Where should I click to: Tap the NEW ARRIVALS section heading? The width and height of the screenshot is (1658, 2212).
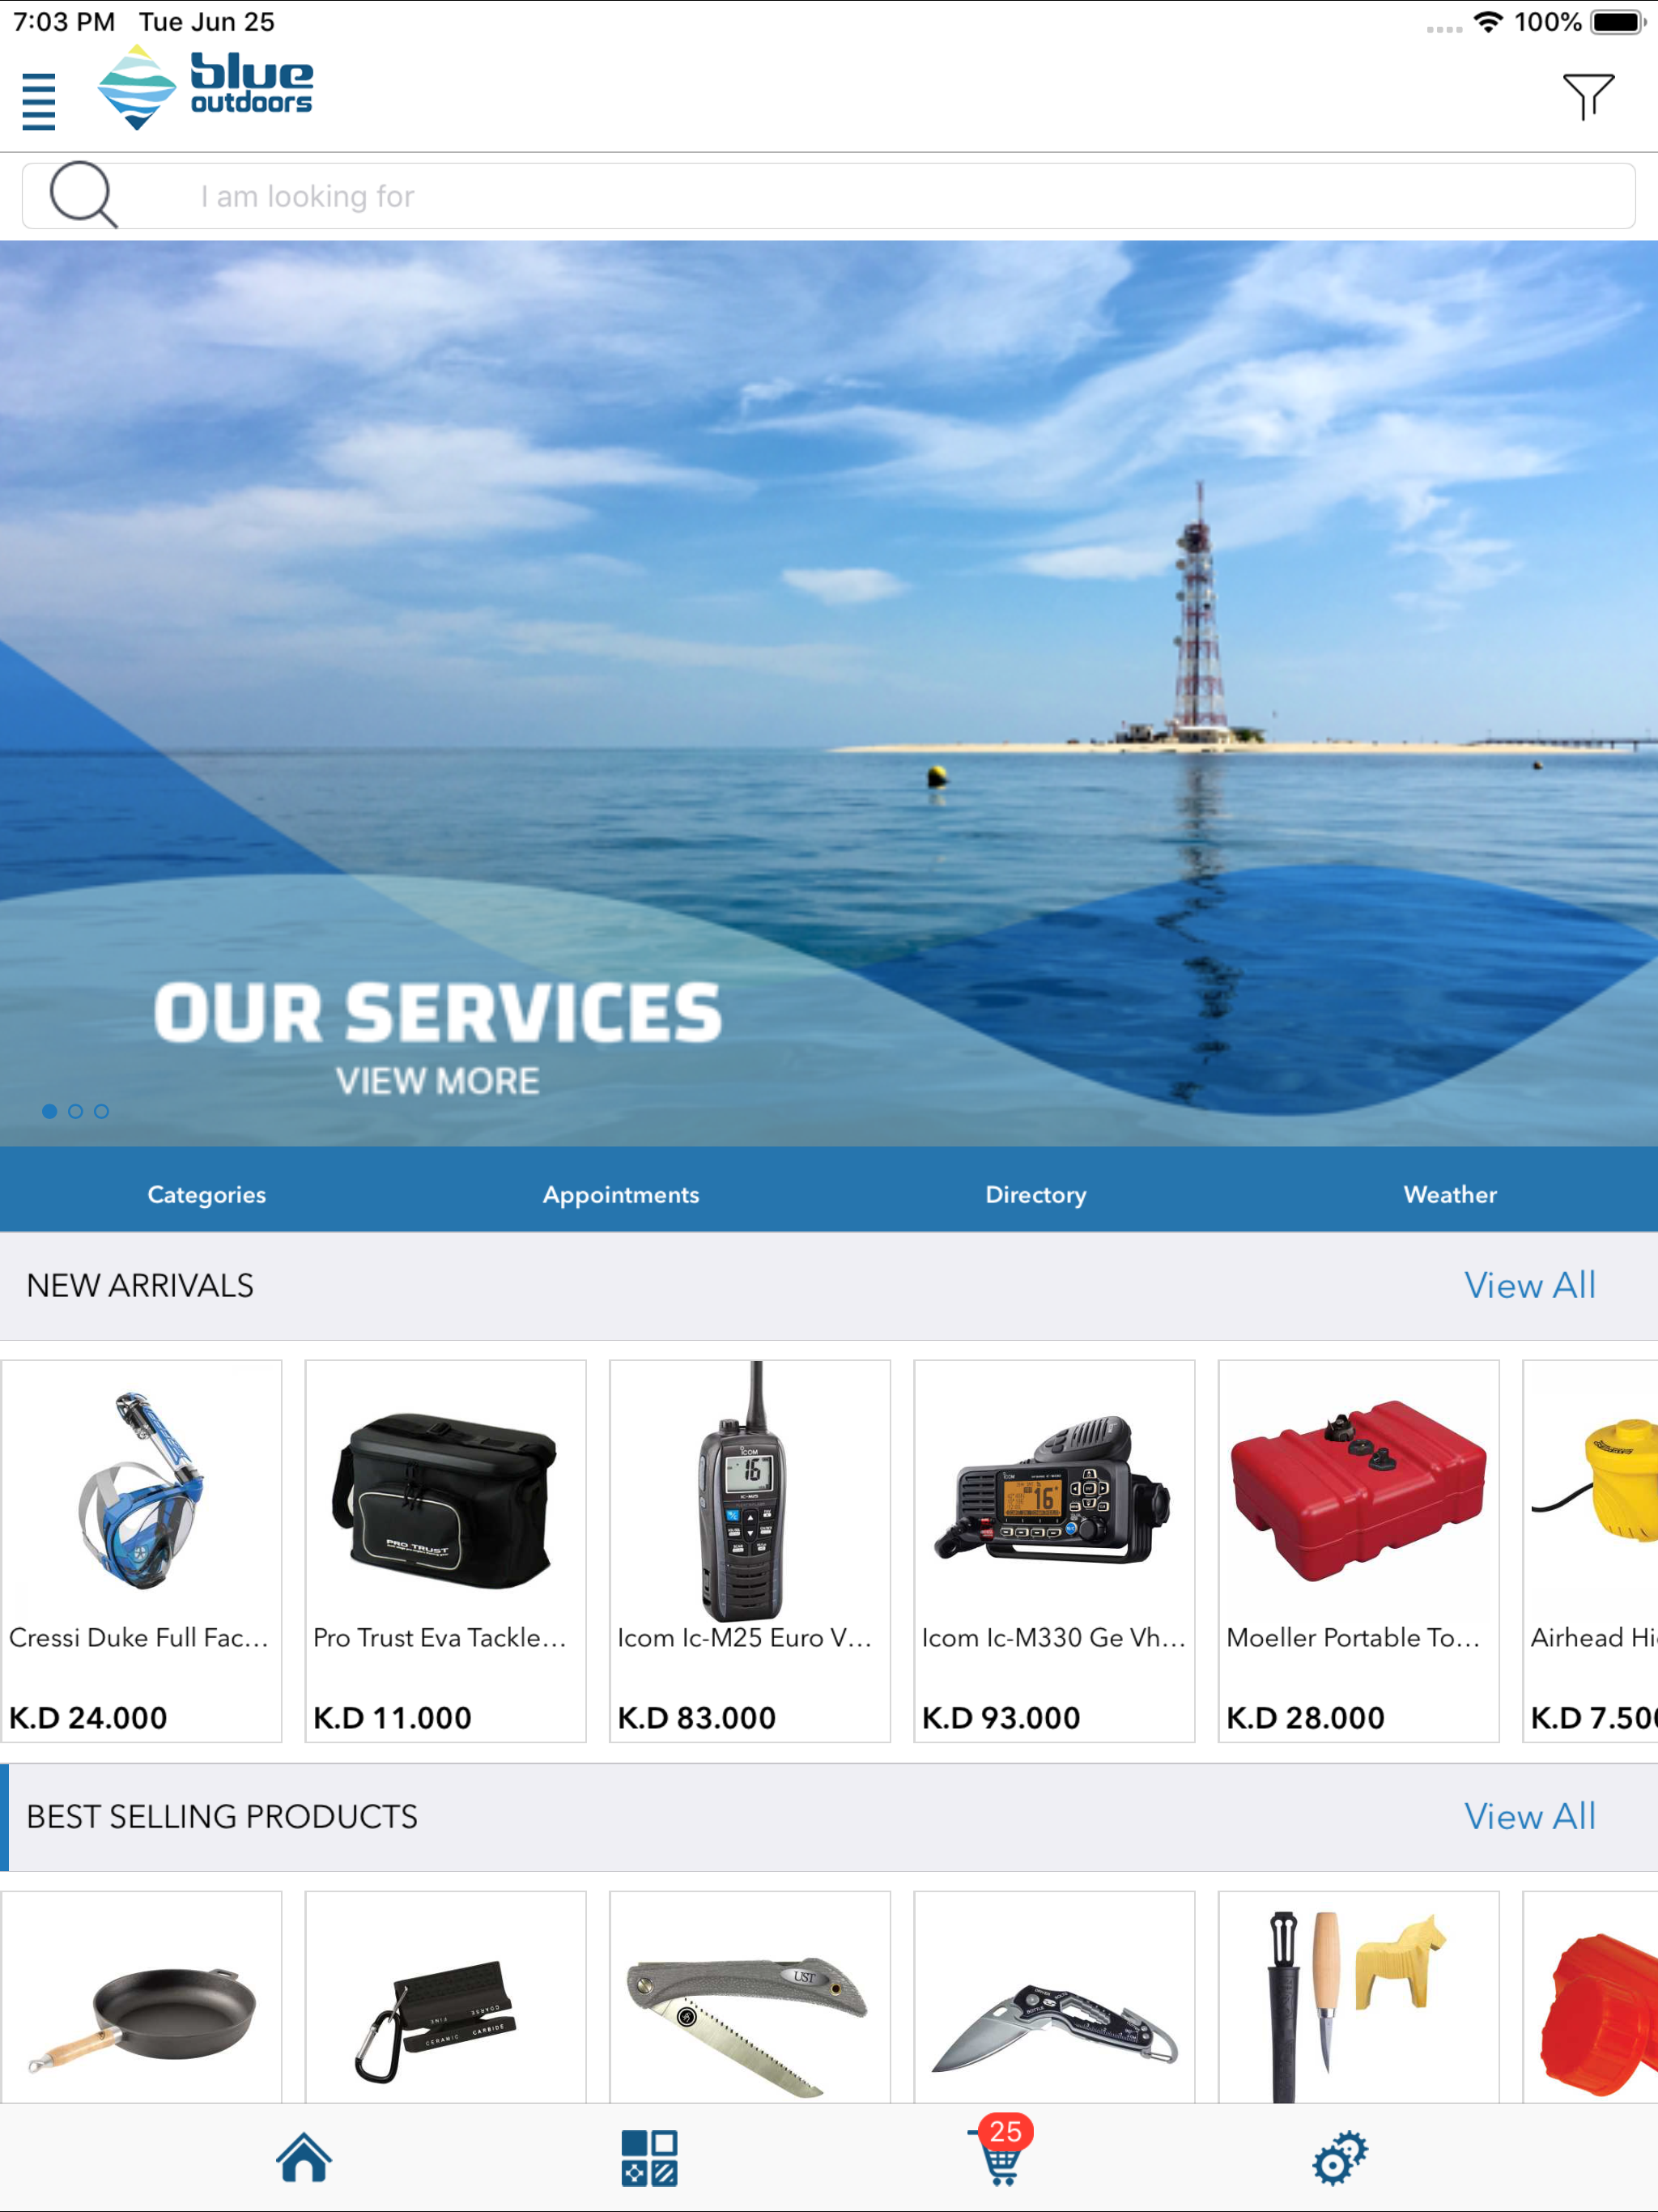click(x=140, y=1285)
